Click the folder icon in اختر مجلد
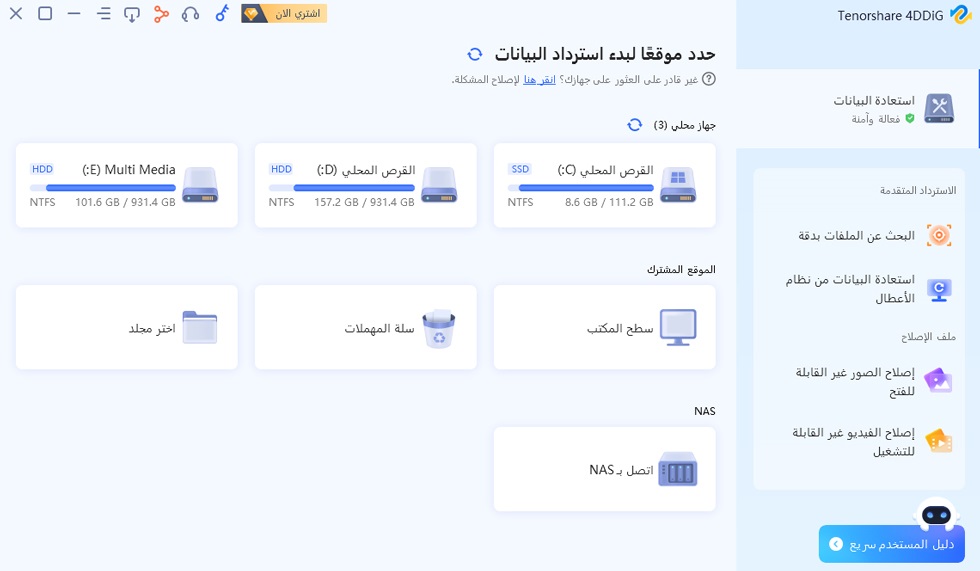Screen dimensions: 980x571 click(200, 327)
